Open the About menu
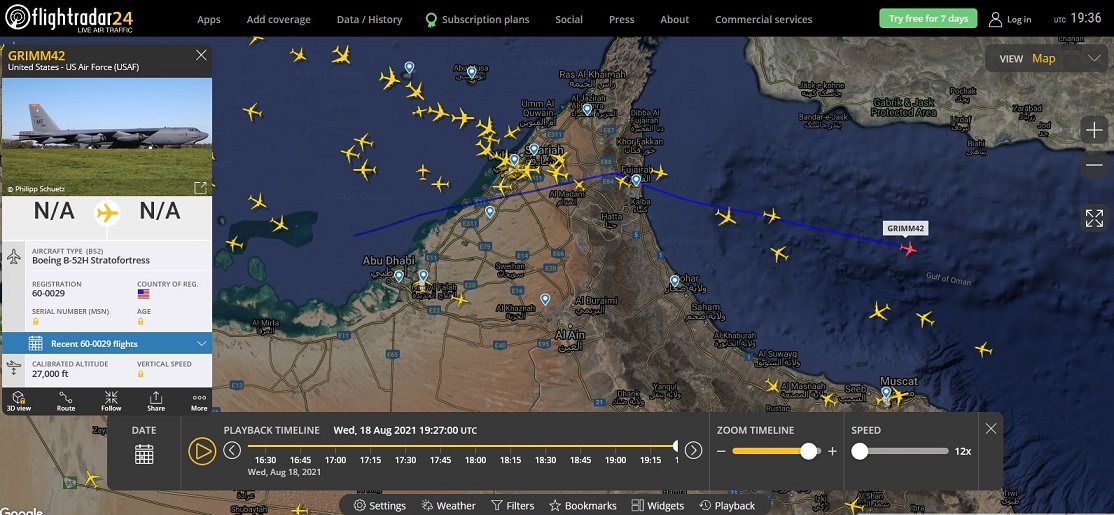The image size is (1114, 515). coord(675,19)
